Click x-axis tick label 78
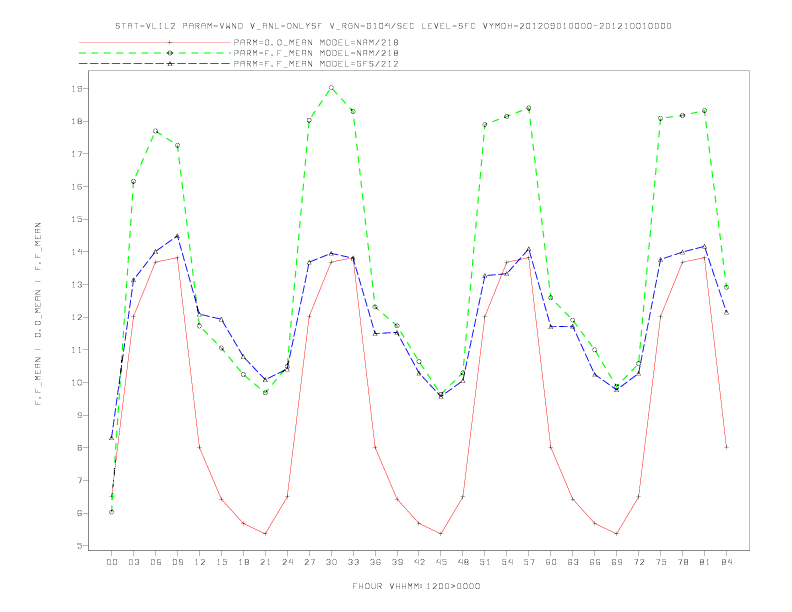 (683, 562)
